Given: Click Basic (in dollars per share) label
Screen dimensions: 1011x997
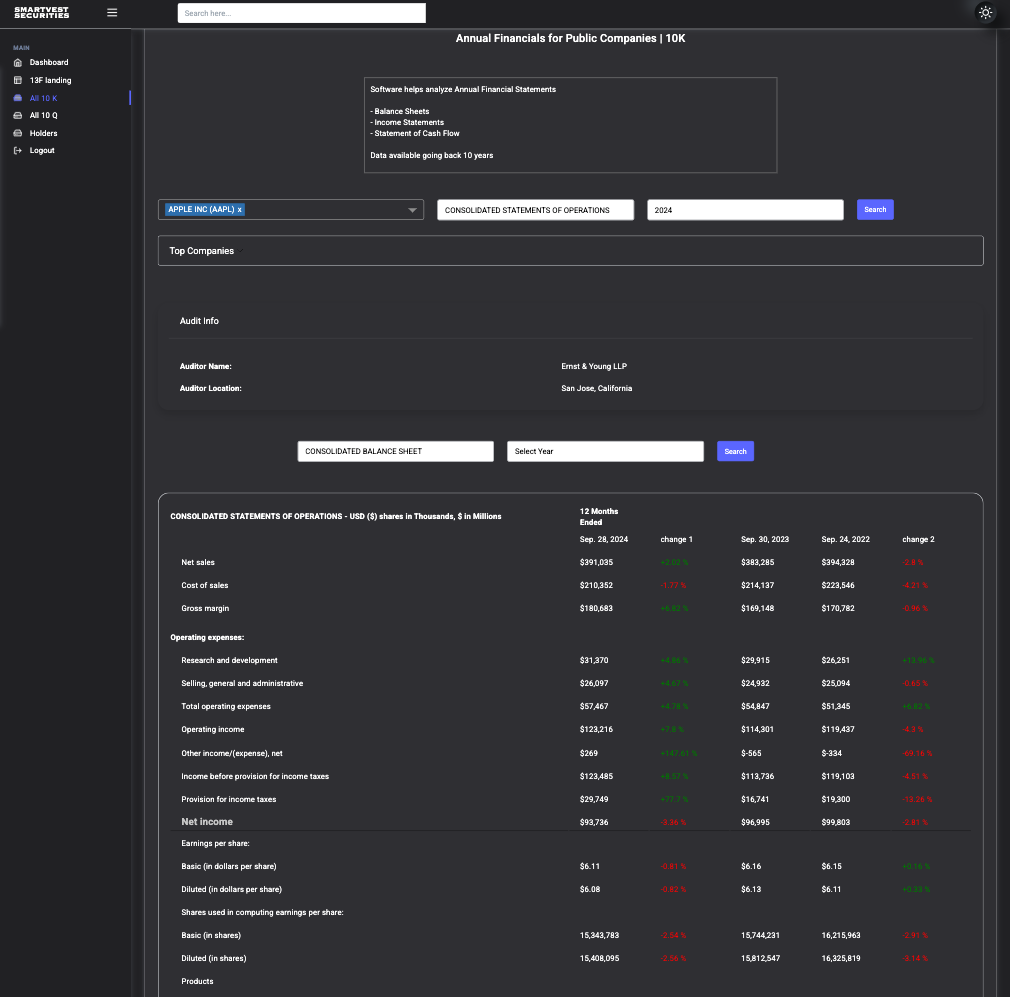Looking at the screenshot, I should click(x=229, y=867).
